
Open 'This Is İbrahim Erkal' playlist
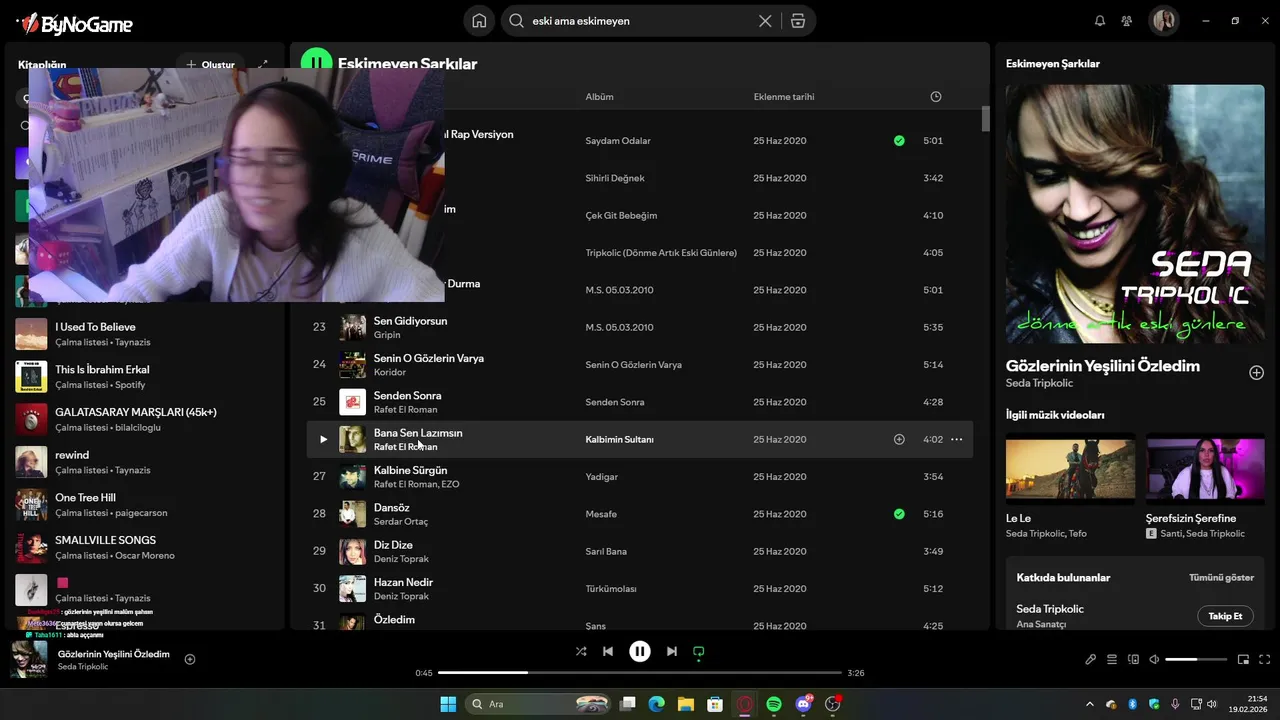click(x=140, y=377)
